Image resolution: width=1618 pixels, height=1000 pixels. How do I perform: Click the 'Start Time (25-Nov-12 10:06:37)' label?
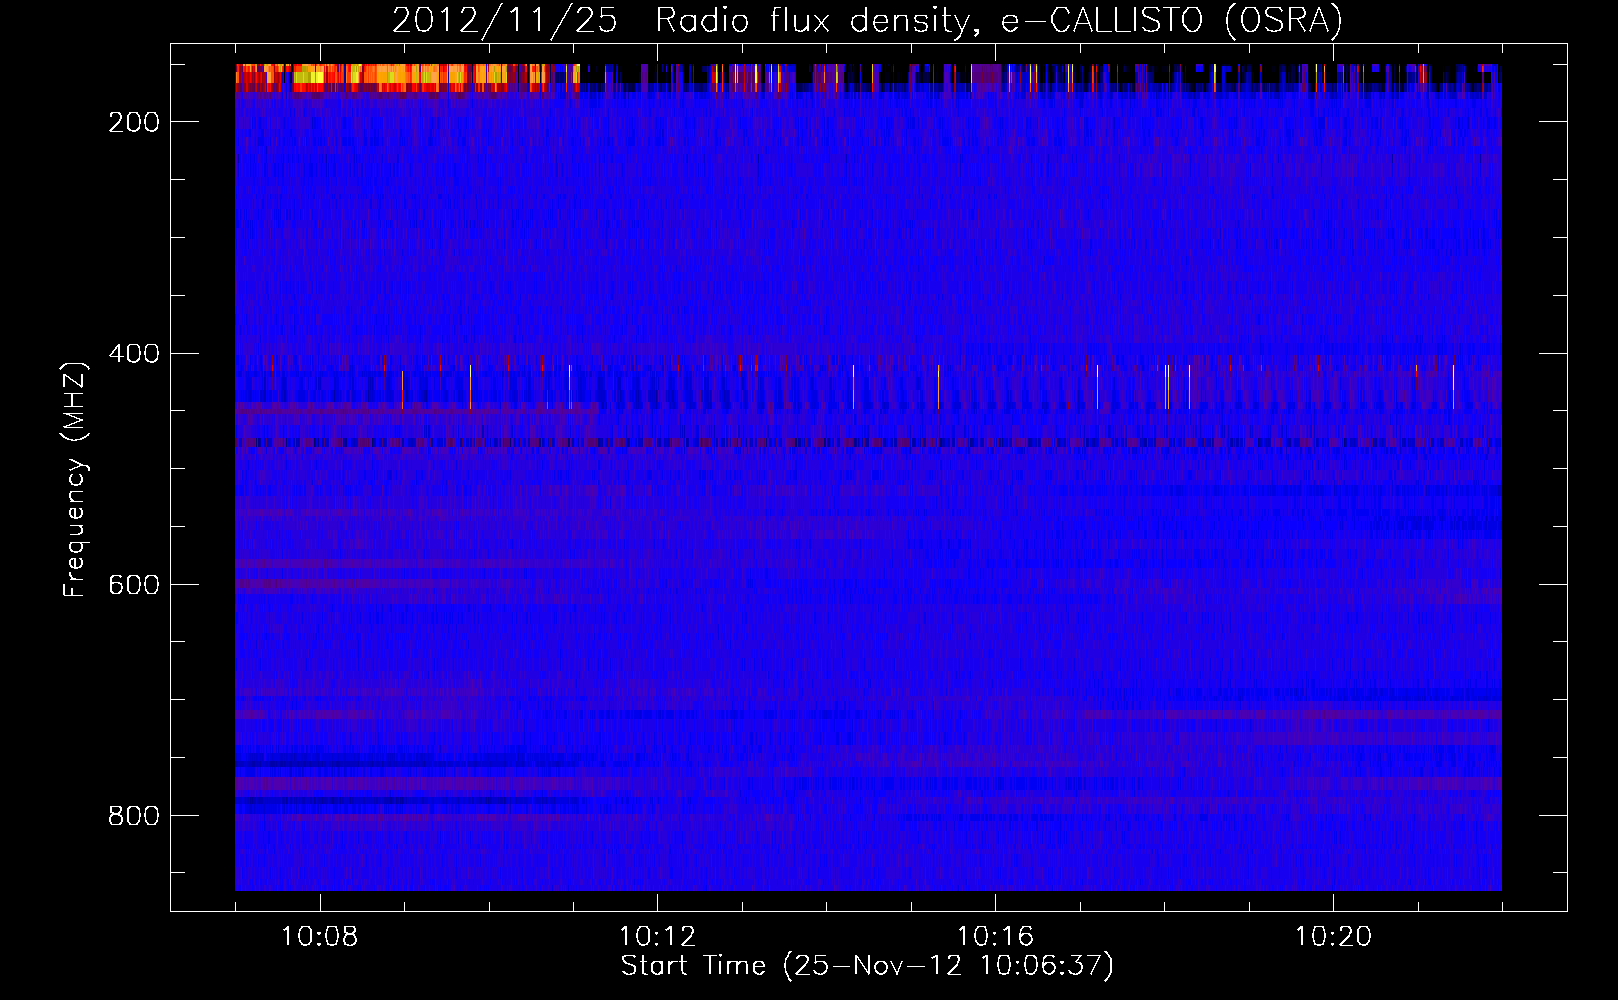pos(867,966)
